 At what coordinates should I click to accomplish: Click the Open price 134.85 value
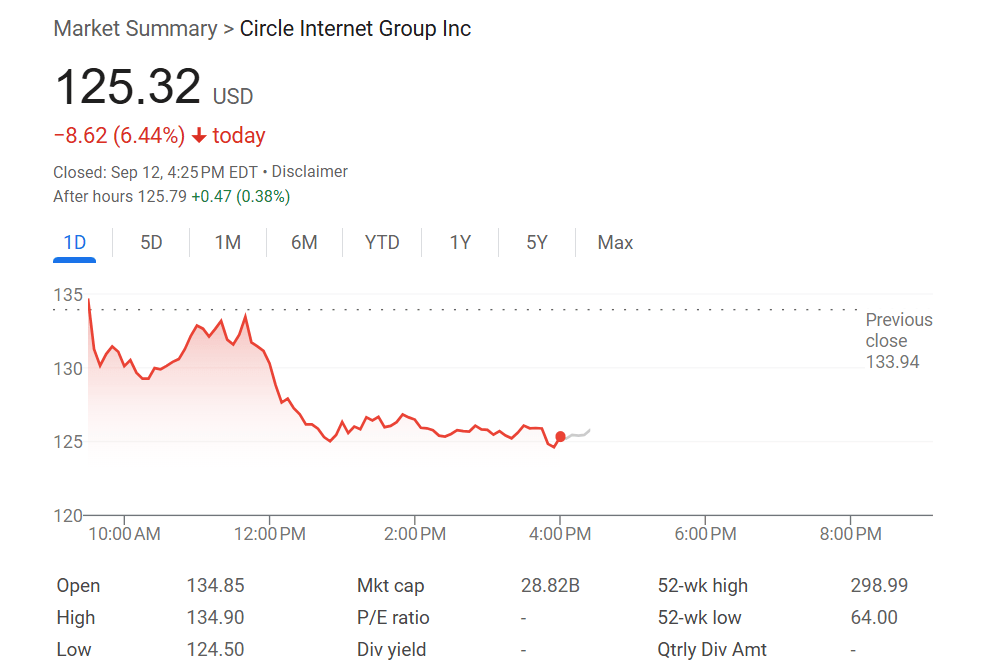coord(215,586)
